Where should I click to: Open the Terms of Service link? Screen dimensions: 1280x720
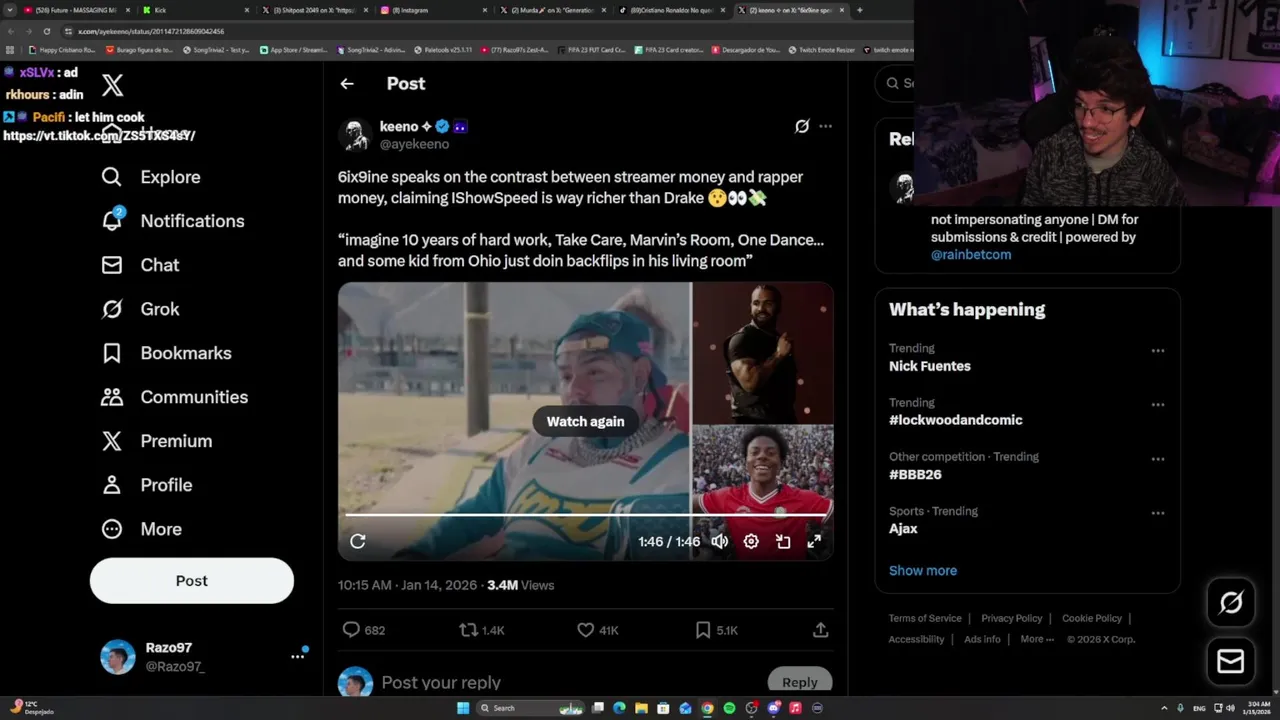tap(925, 618)
